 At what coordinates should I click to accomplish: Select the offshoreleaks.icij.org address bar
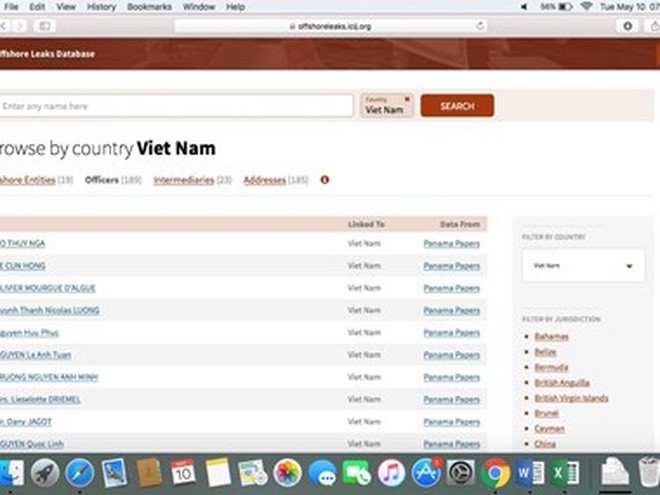click(x=330, y=26)
